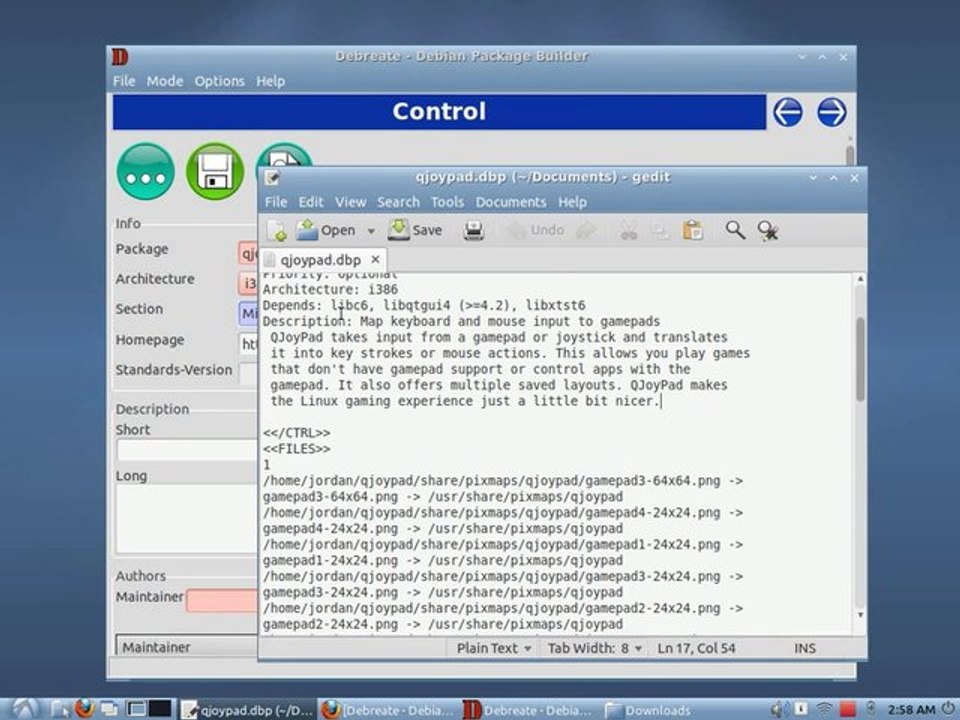This screenshot has width=960, height=720.
Task: Switch to Firefox Debreate taskbar entry
Action: tap(387, 710)
